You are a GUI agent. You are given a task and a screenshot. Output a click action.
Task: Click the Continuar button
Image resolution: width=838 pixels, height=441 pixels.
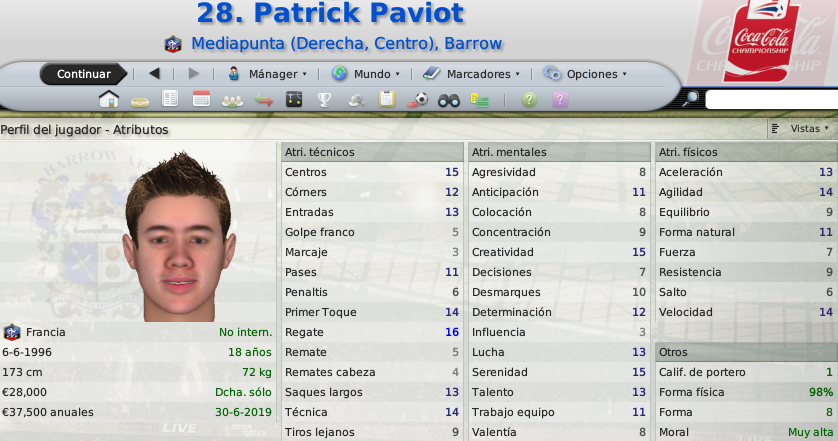(84, 74)
